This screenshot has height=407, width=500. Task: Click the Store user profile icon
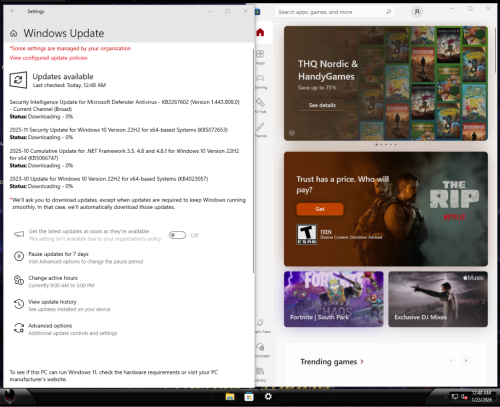click(417, 12)
